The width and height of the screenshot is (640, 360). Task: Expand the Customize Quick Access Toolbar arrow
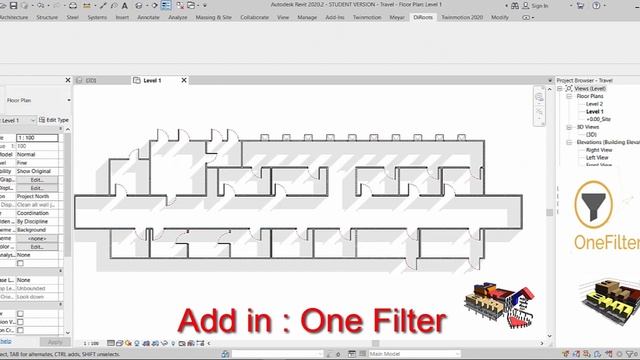pos(205,6)
